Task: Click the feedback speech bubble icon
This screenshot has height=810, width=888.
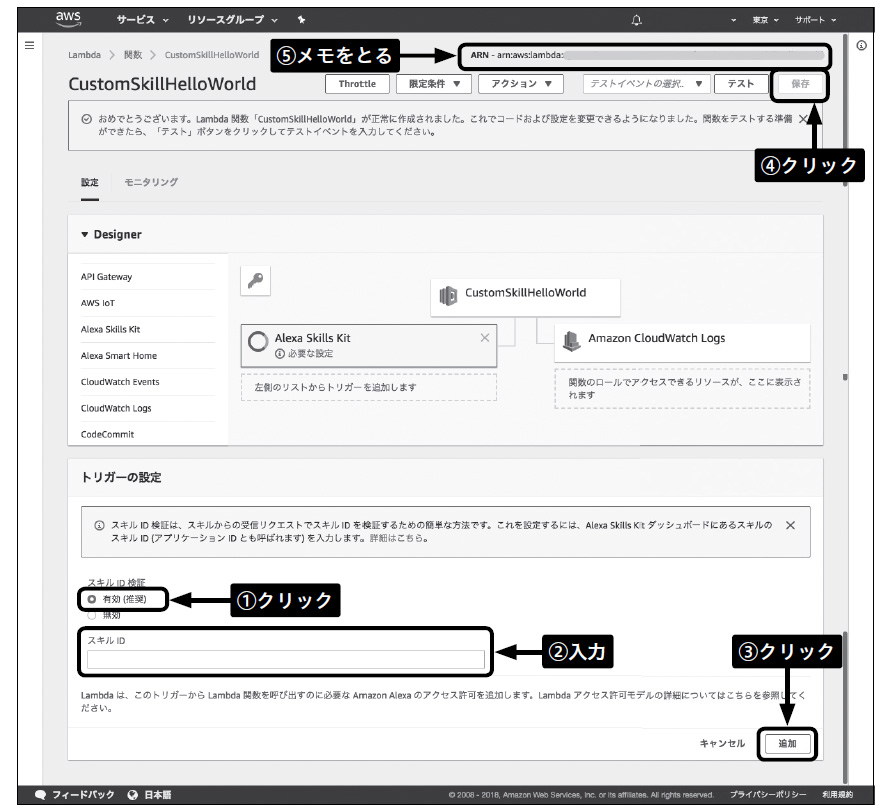Action: click(41, 795)
